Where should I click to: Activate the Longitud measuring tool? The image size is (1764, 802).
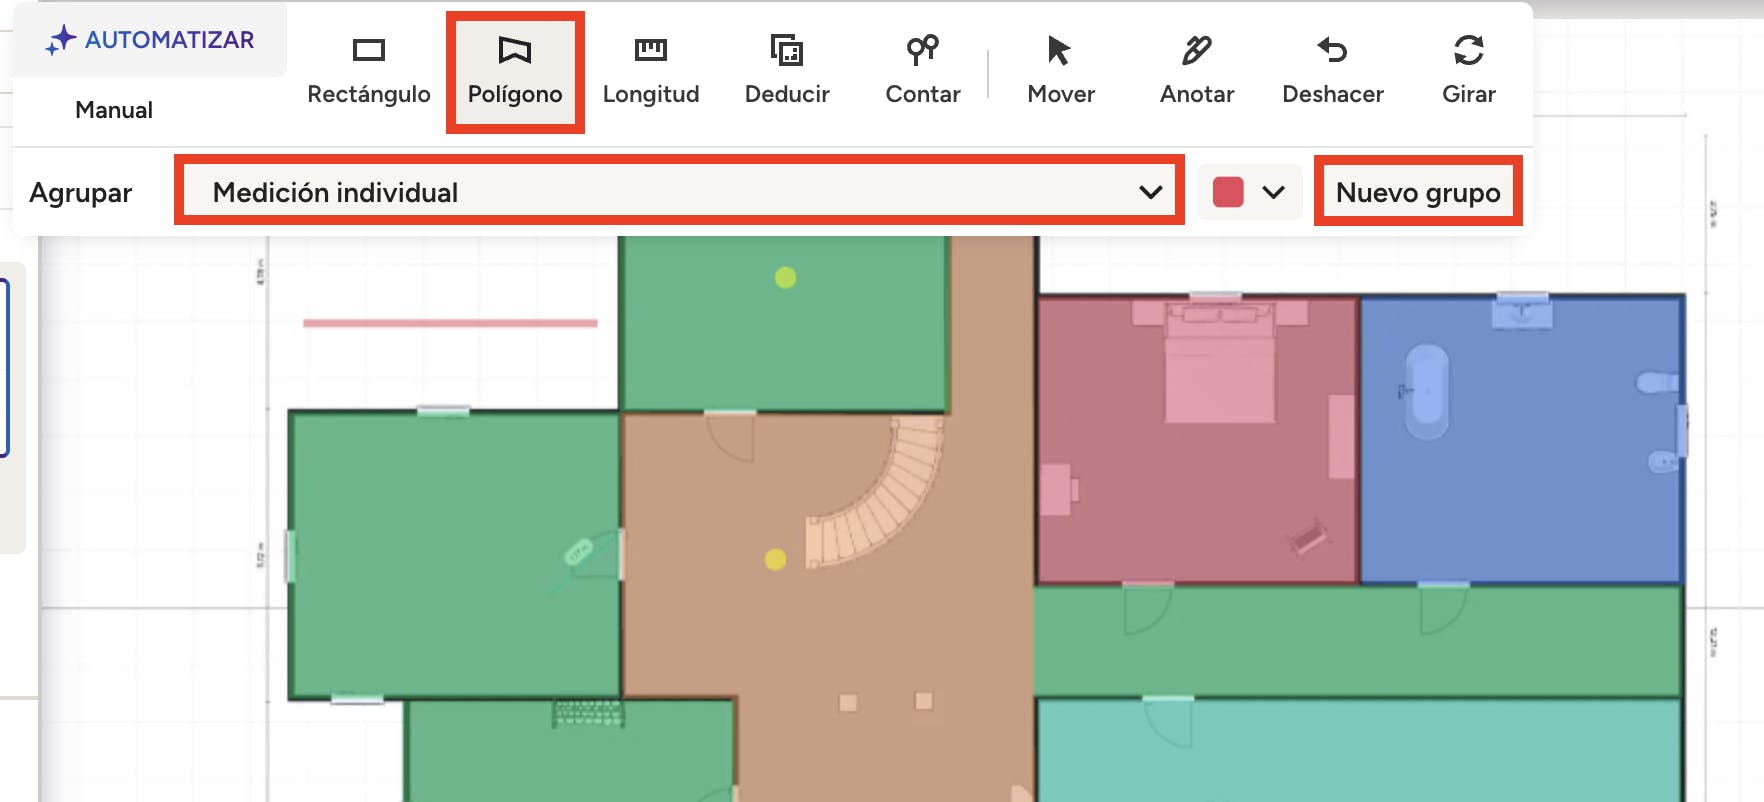(x=650, y=71)
